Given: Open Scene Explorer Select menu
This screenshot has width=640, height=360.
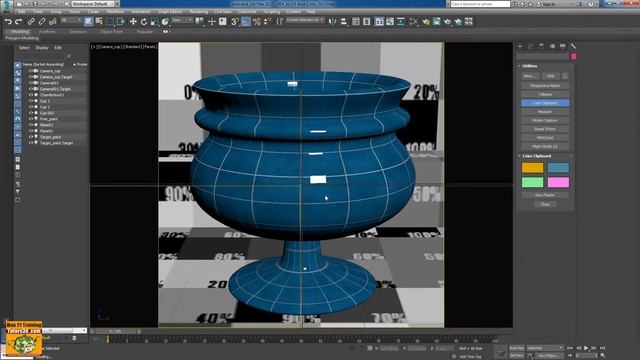Looking at the screenshot, I should pyautogui.click(x=24, y=48).
